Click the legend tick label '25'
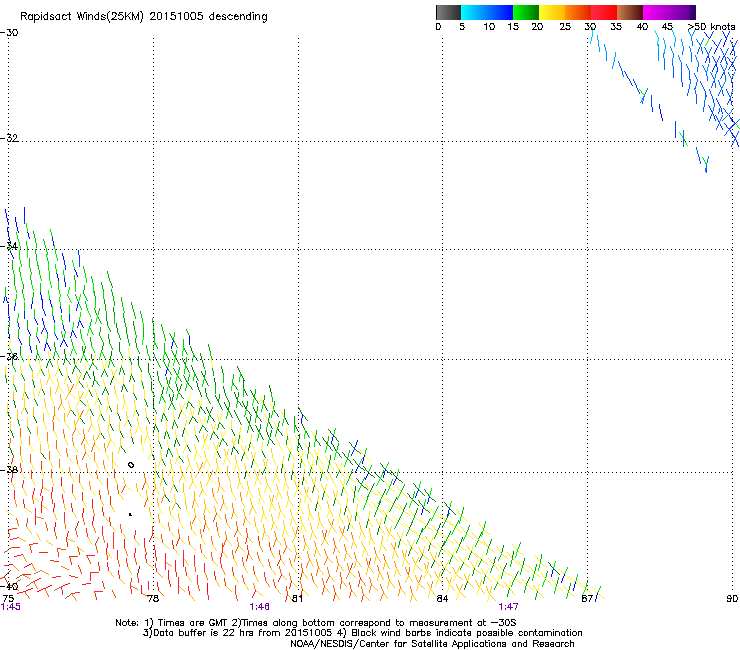The width and height of the screenshot is (740, 650). click(565, 27)
